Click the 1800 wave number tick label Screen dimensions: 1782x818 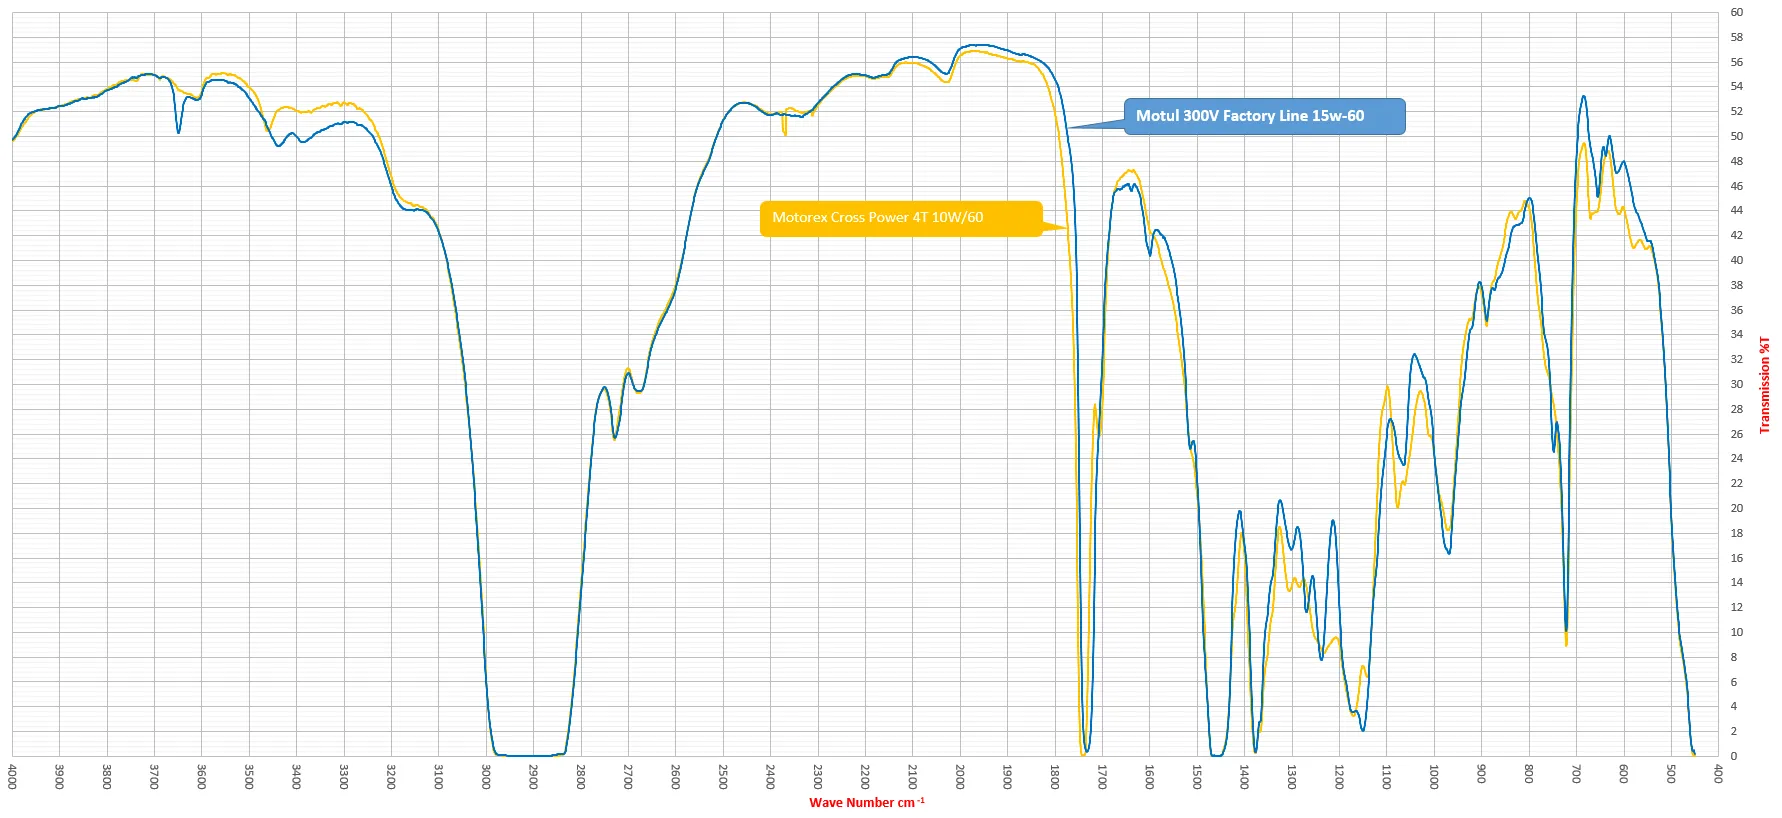point(1055,777)
